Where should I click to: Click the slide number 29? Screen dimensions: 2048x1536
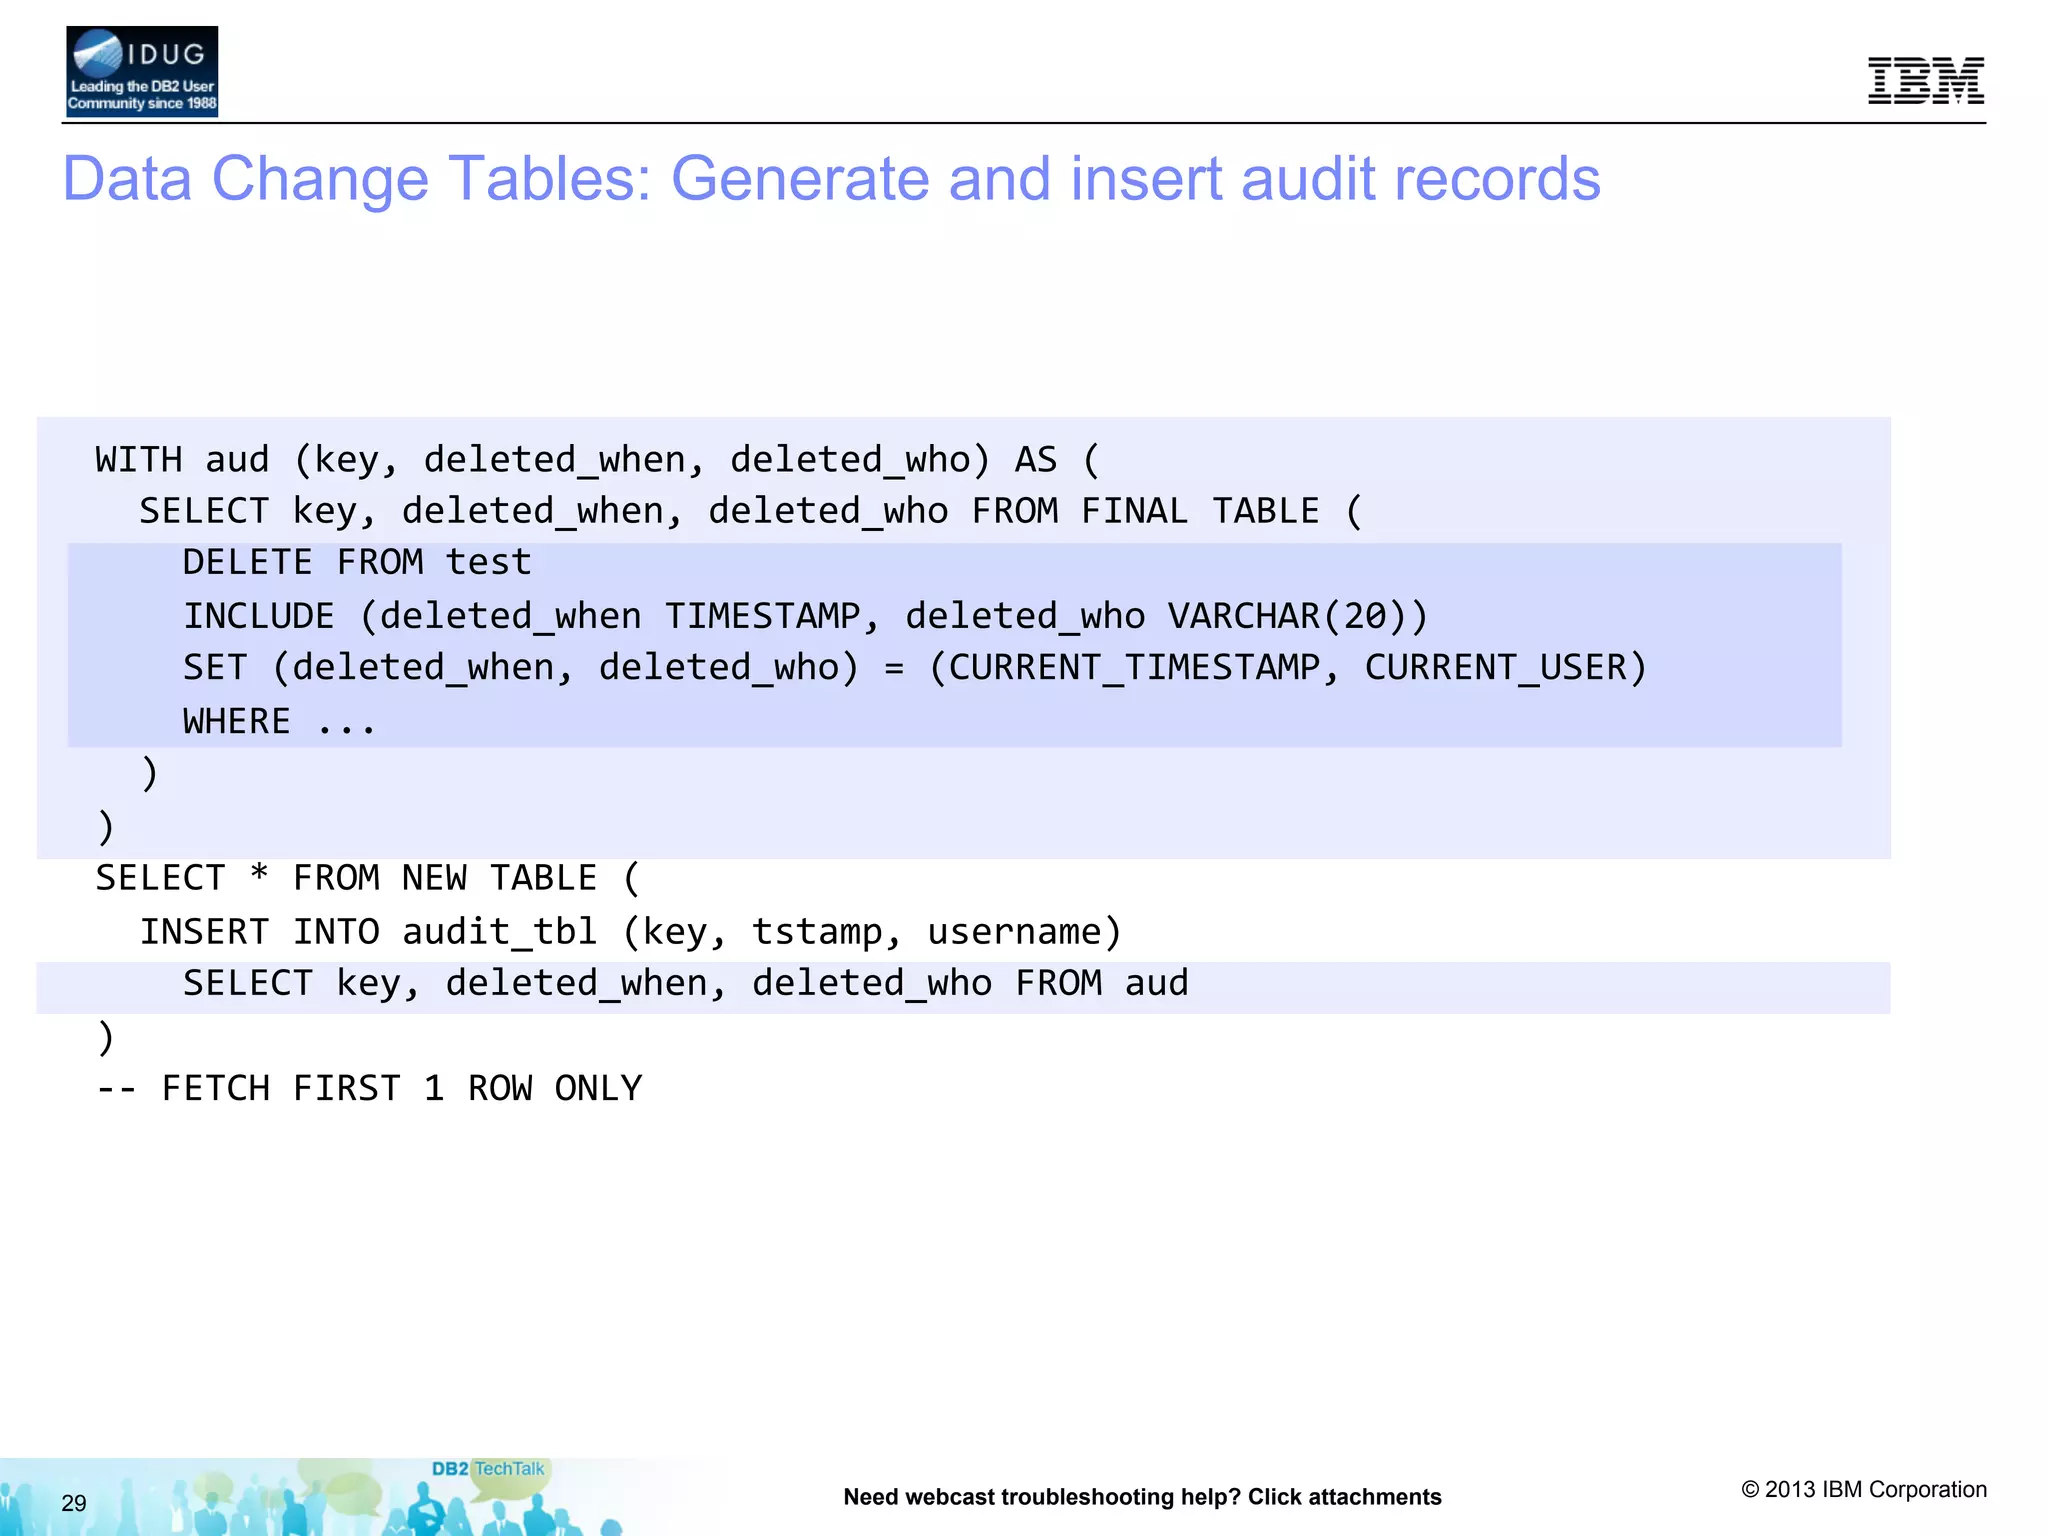74,1503
